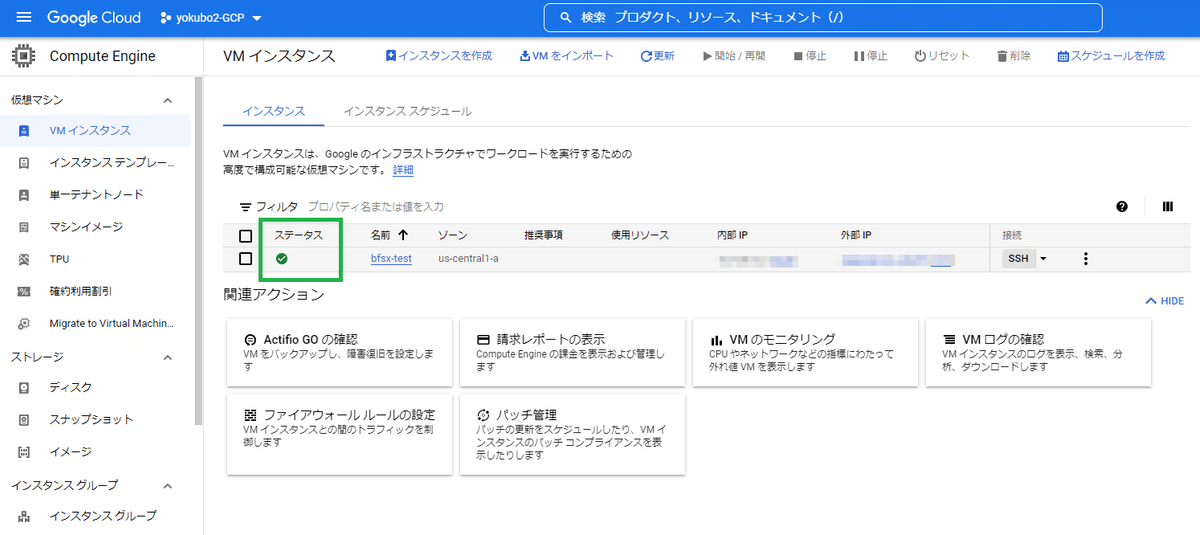The width and height of the screenshot is (1200, 535).
Task: Open the bfsx-test instance link
Action: point(391,259)
